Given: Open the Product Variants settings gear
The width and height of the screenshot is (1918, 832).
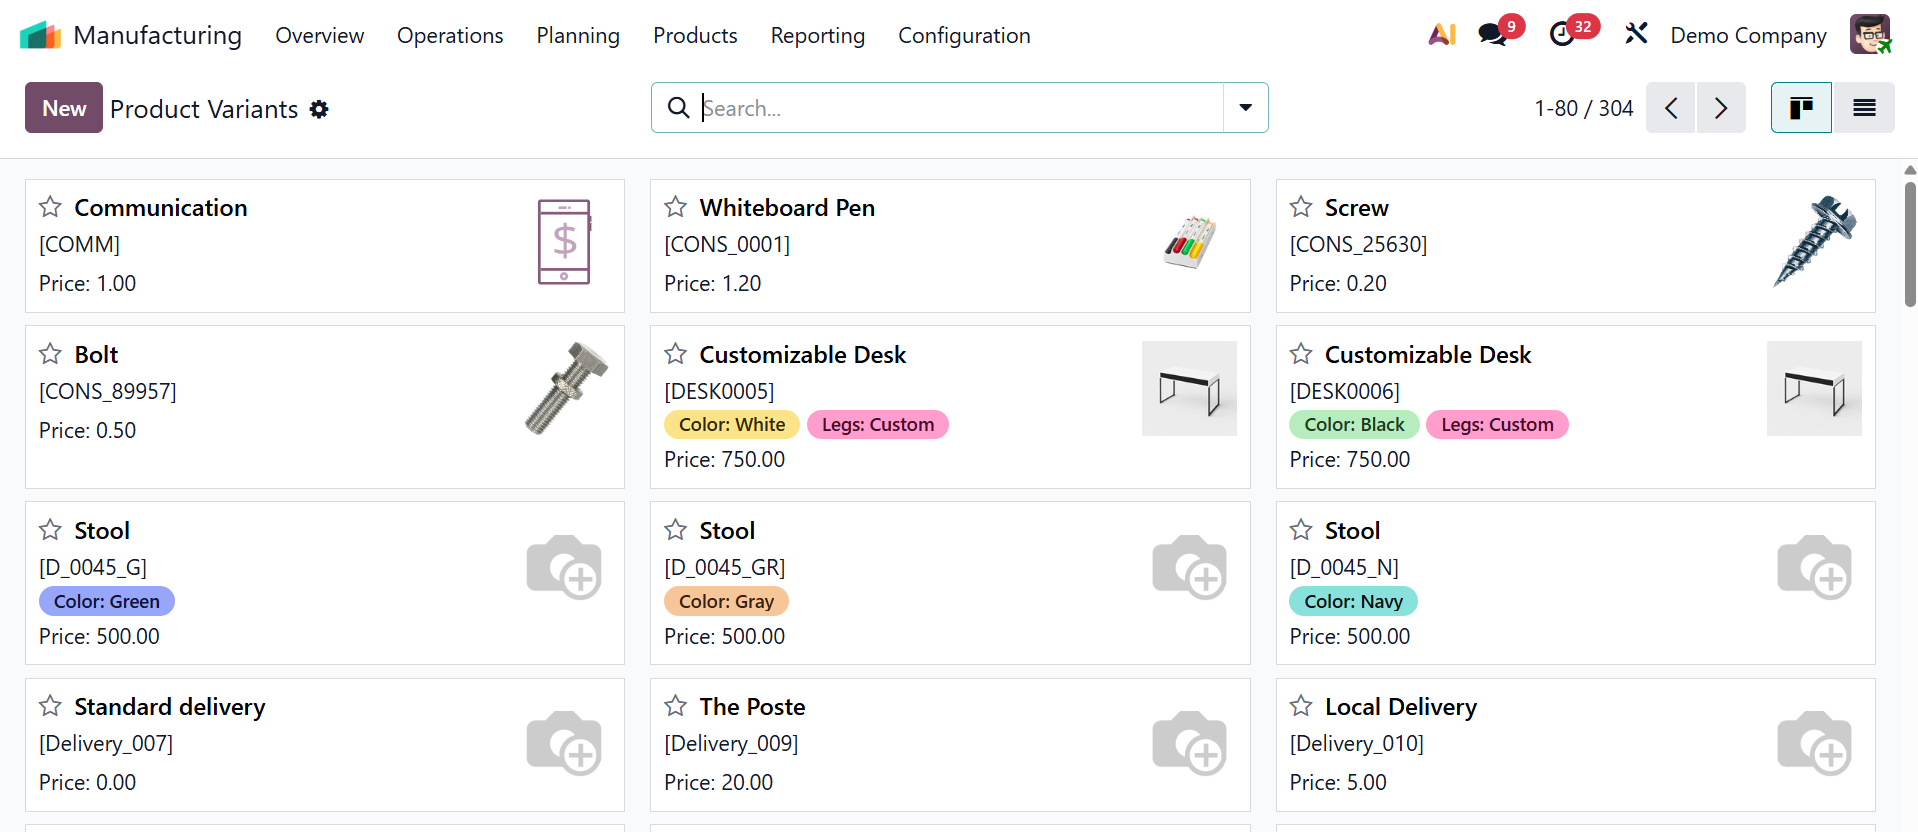Looking at the screenshot, I should point(319,109).
